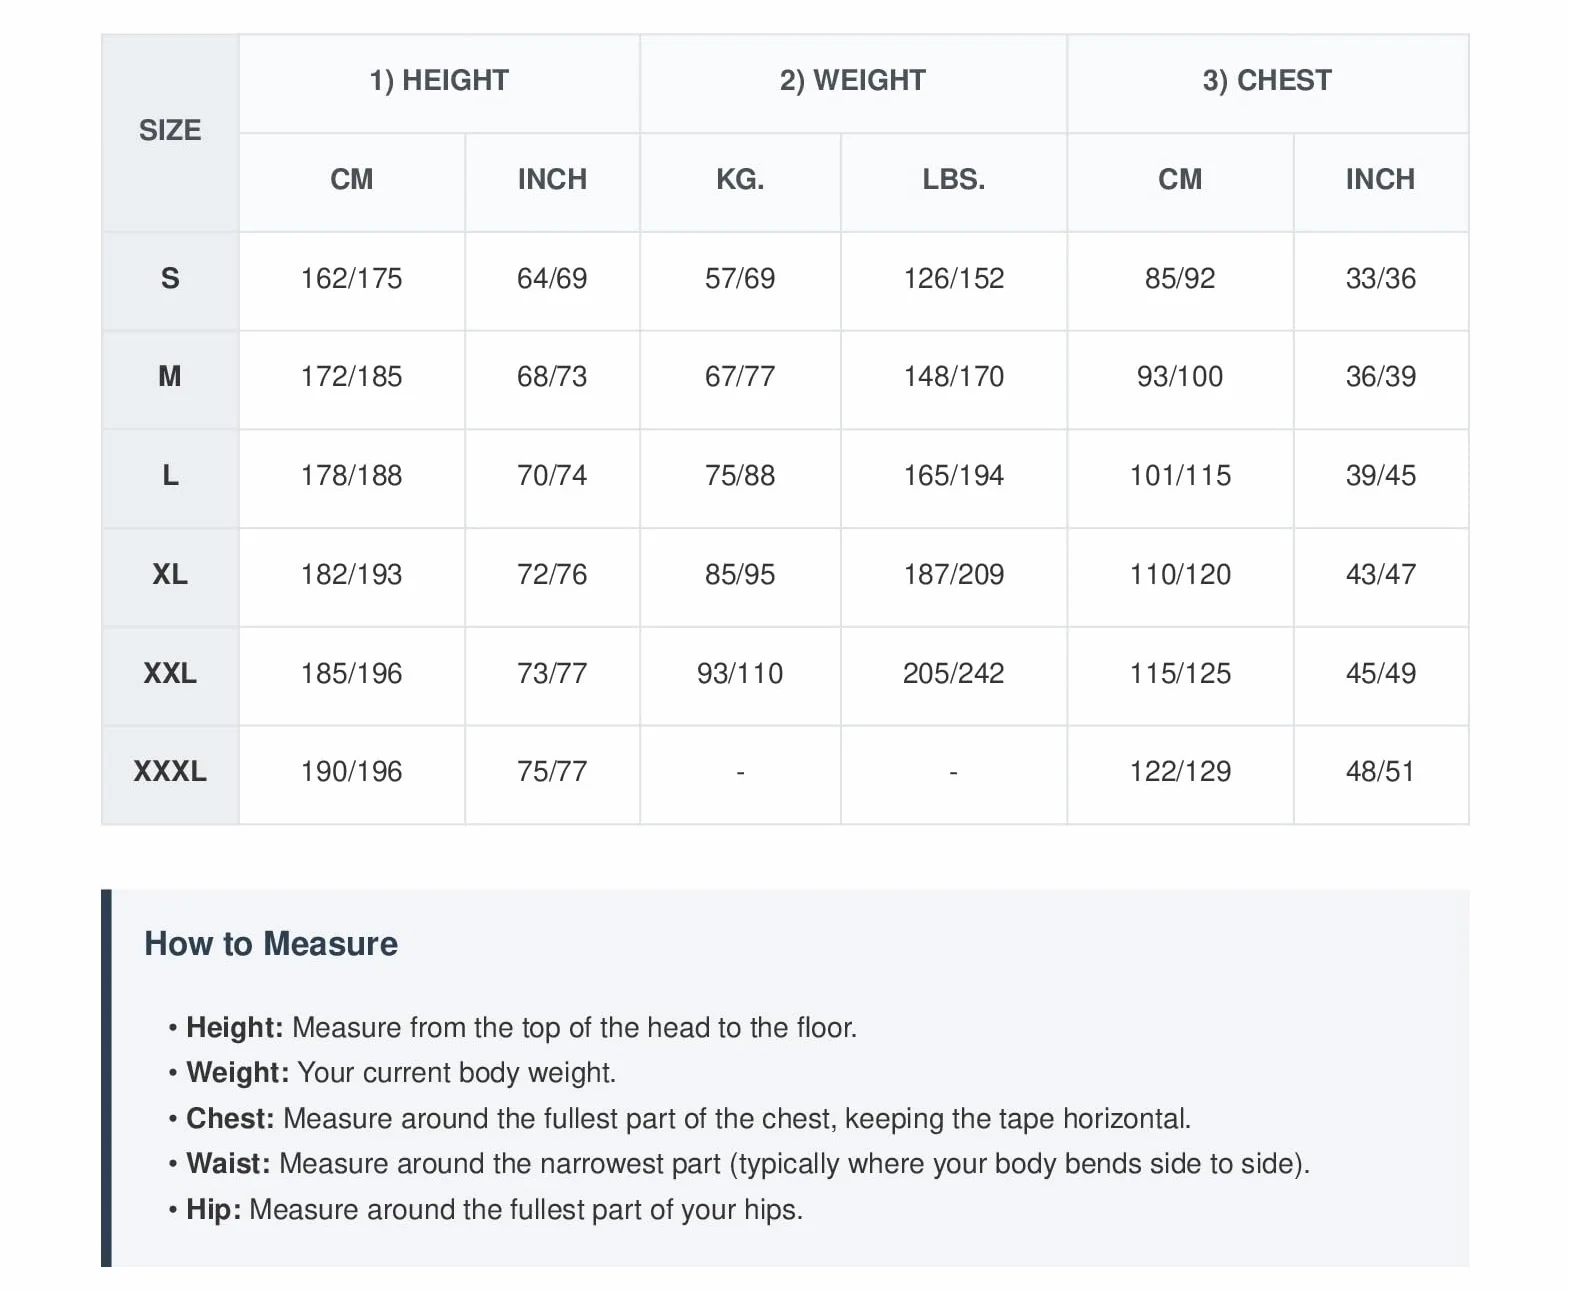Viewport: 1569px width, 1291px height.
Task: Select the 101/115 chest CM cell
Action: (x=1180, y=477)
